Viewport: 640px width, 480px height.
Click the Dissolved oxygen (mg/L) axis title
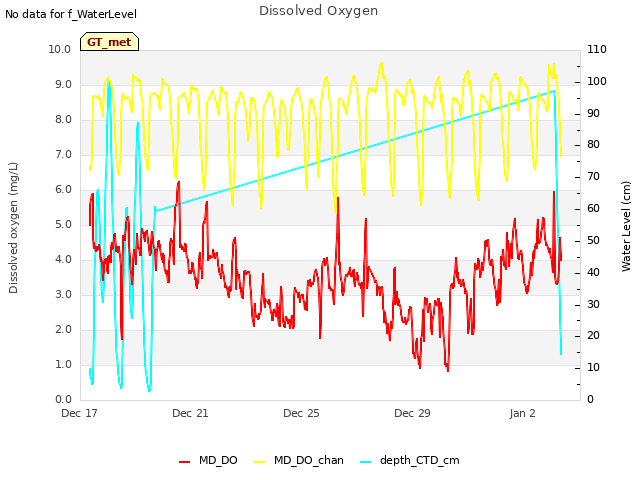point(13,228)
